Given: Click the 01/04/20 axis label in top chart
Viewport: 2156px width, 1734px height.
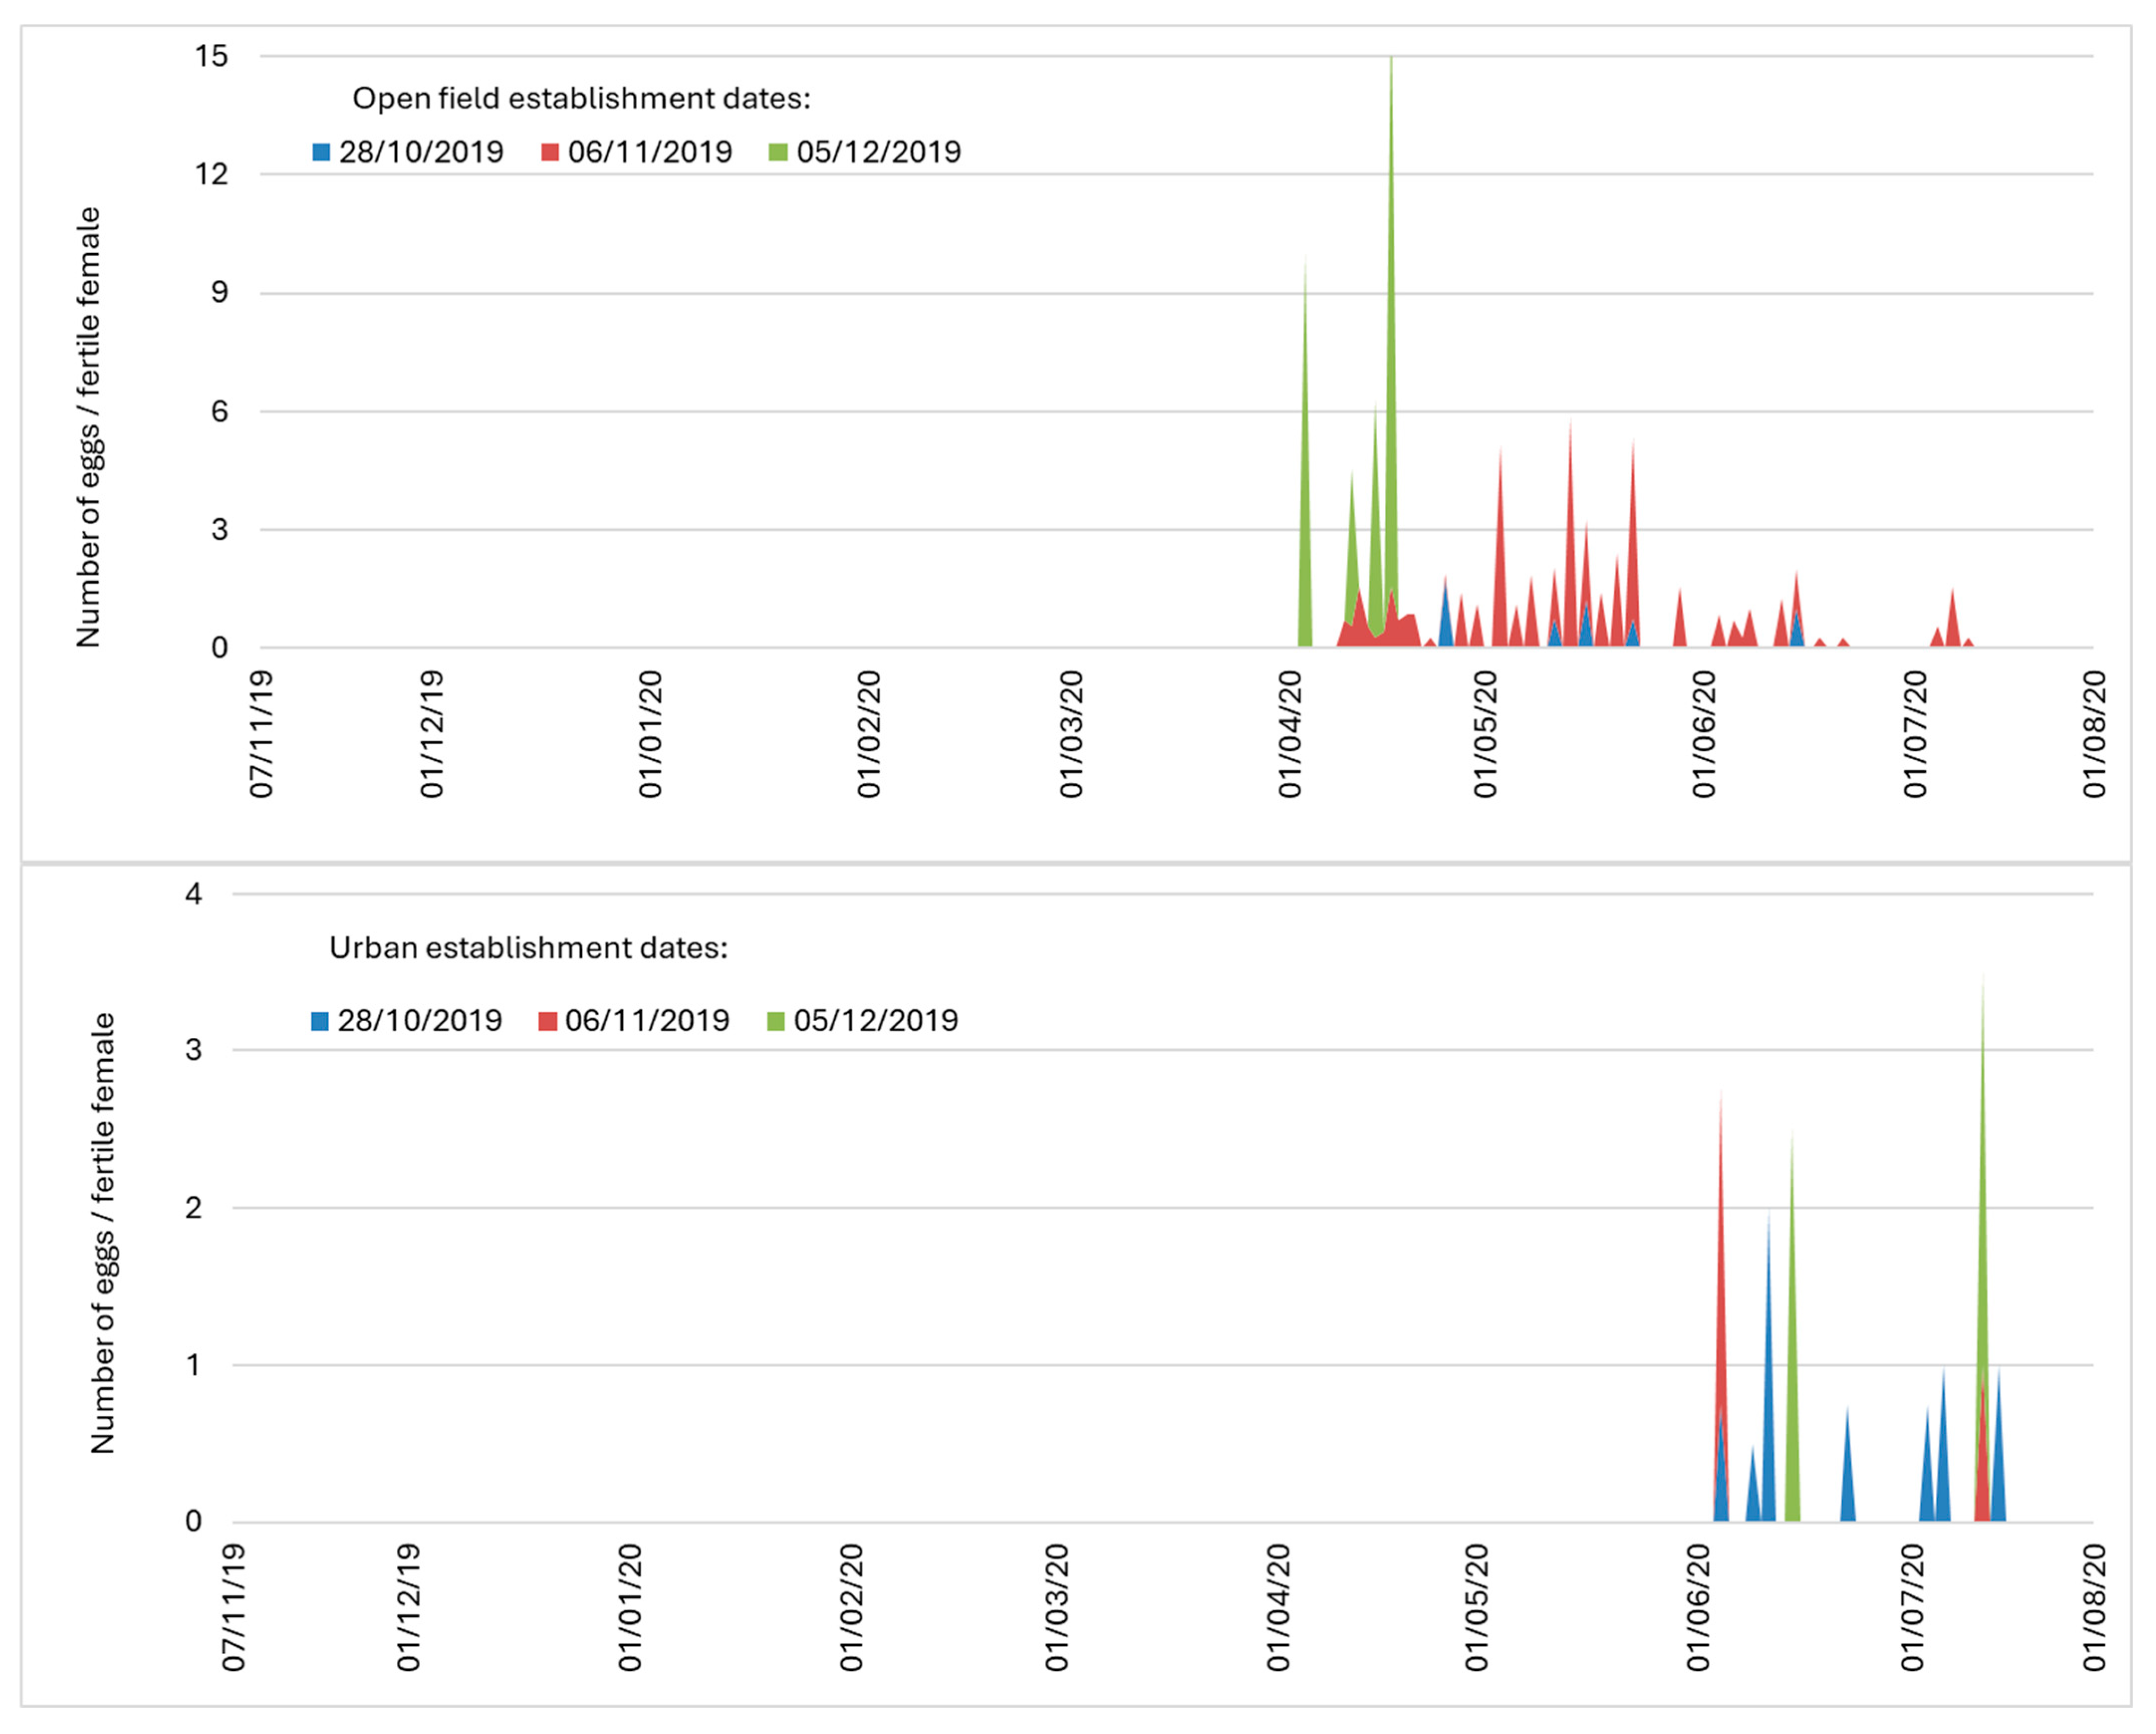Looking at the screenshot, I should tap(1290, 734).
